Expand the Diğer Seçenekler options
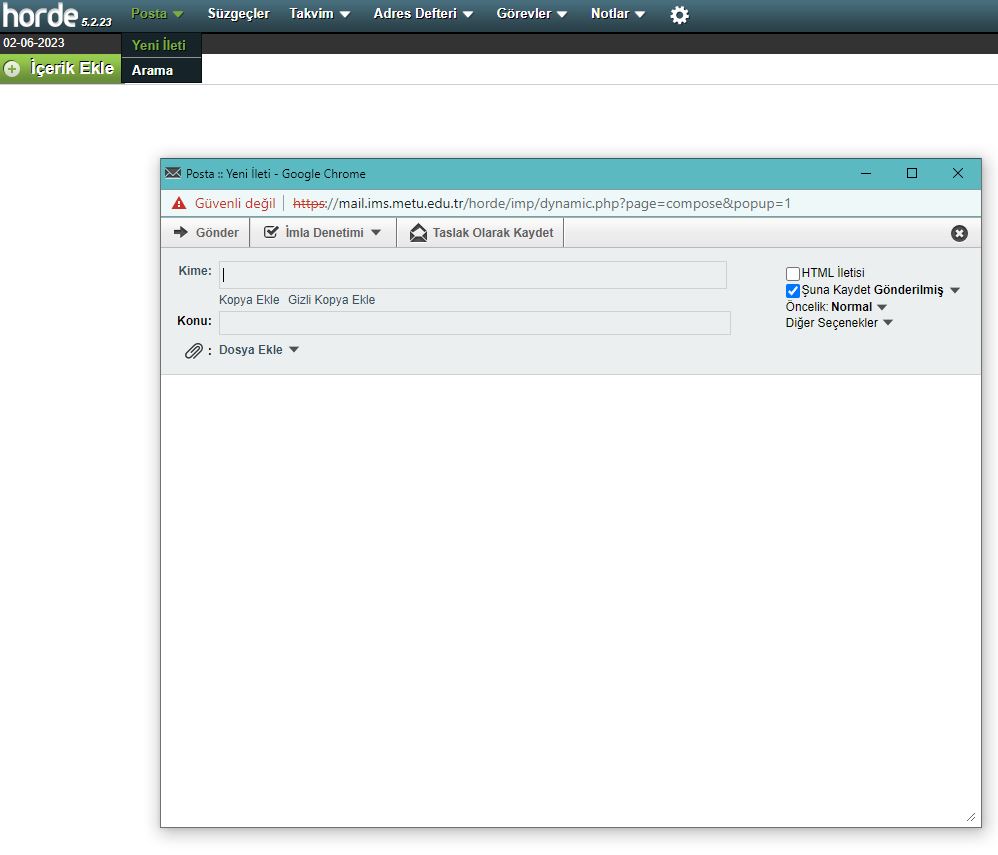The height and width of the screenshot is (855, 998). tap(838, 323)
